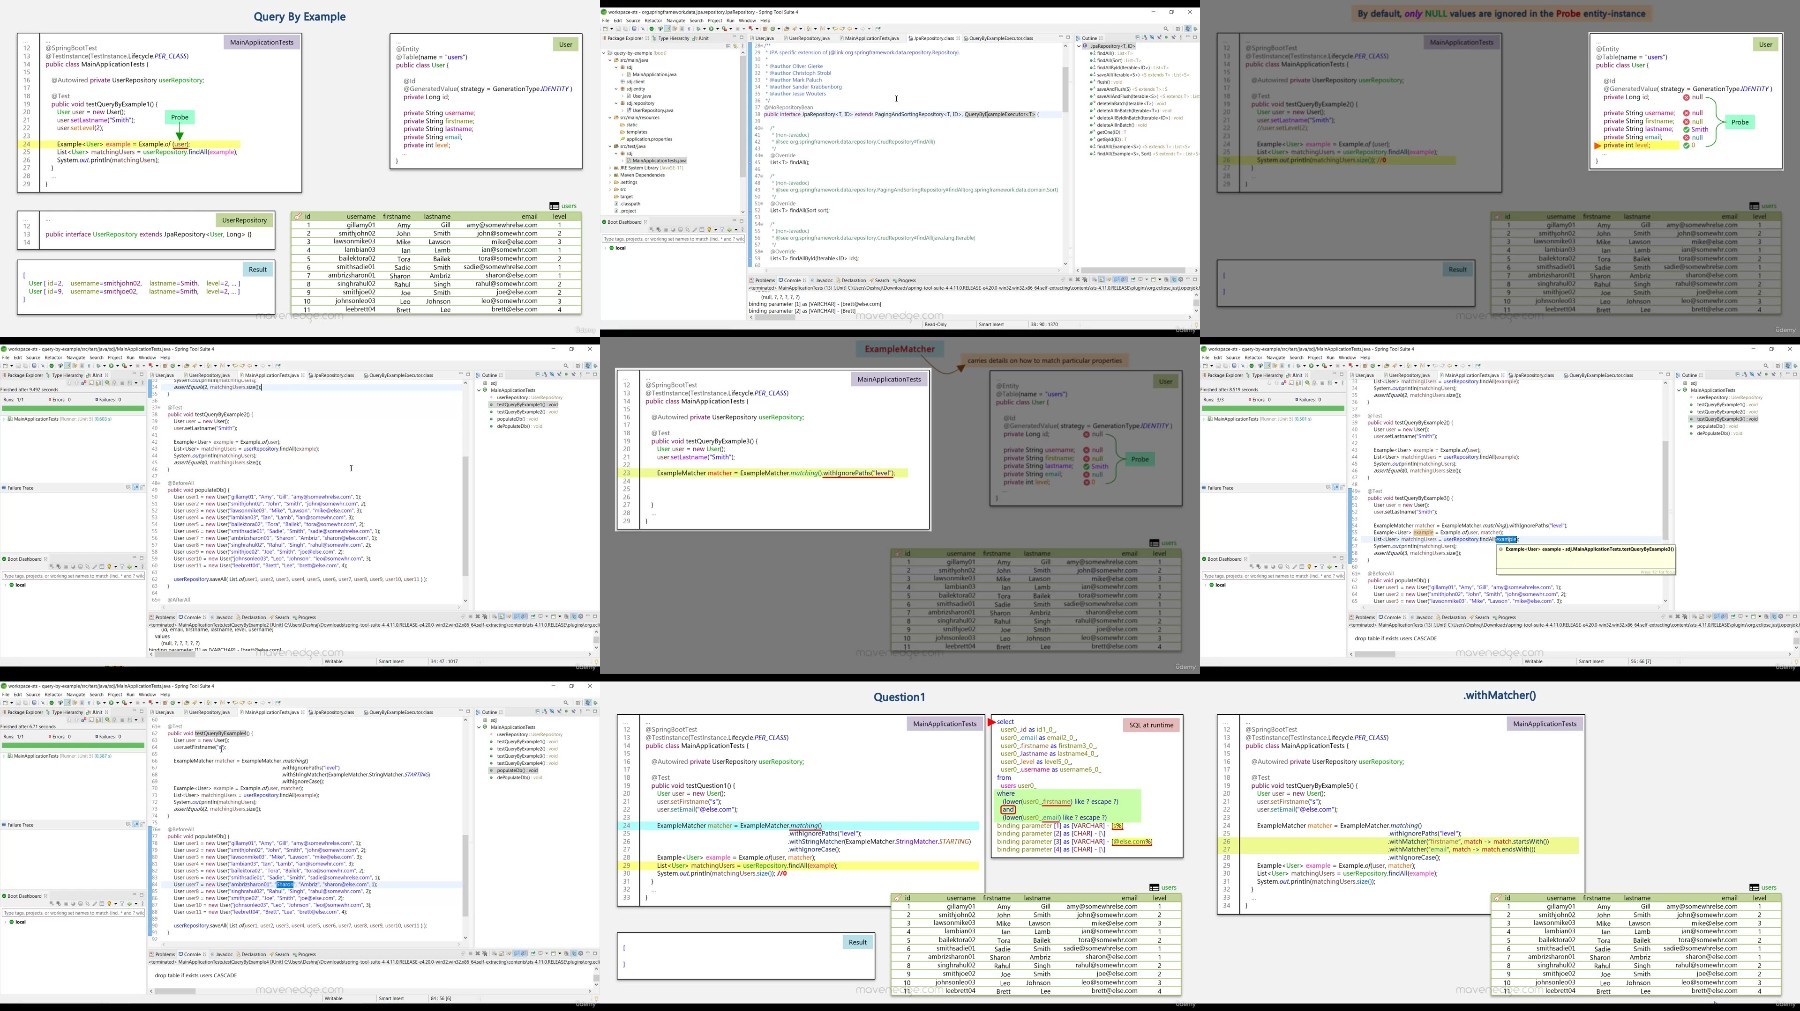The width and height of the screenshot is (1800, 1011).
Task: Click File menu in the JpaRepository IDE frame
Action: tap(605, 20)
